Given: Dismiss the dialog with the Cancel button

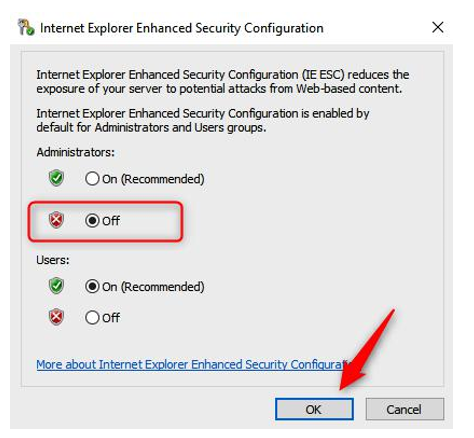Looking at the screenshot, I should [405, 409].
